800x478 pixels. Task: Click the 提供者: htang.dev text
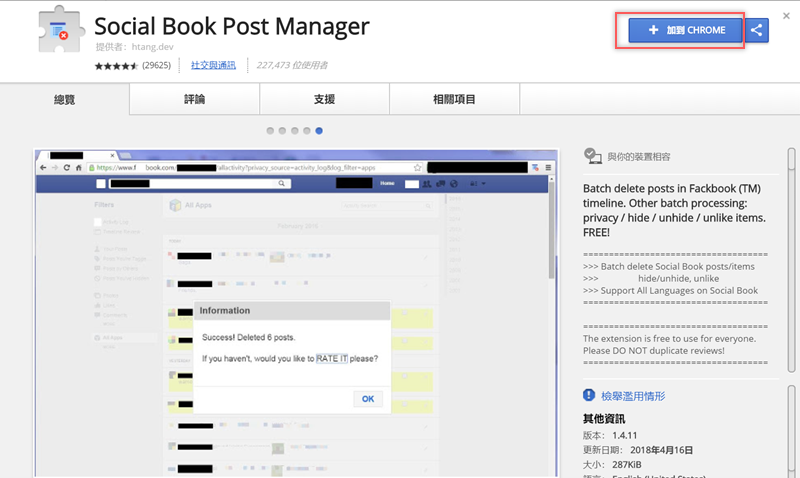coord(134,47)
